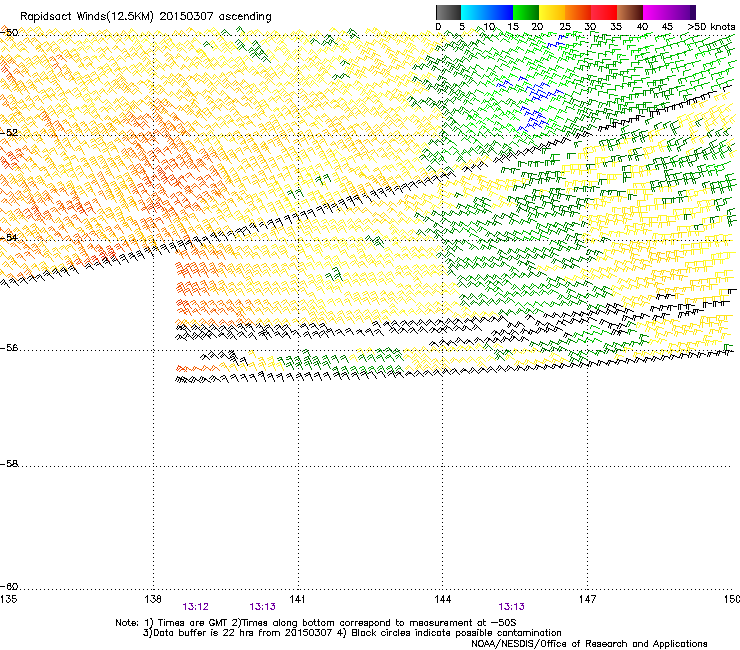Viewport: 740px width, 650px height.
Task: Click the 135 longitude label
Action: click(x=8, y=599)
